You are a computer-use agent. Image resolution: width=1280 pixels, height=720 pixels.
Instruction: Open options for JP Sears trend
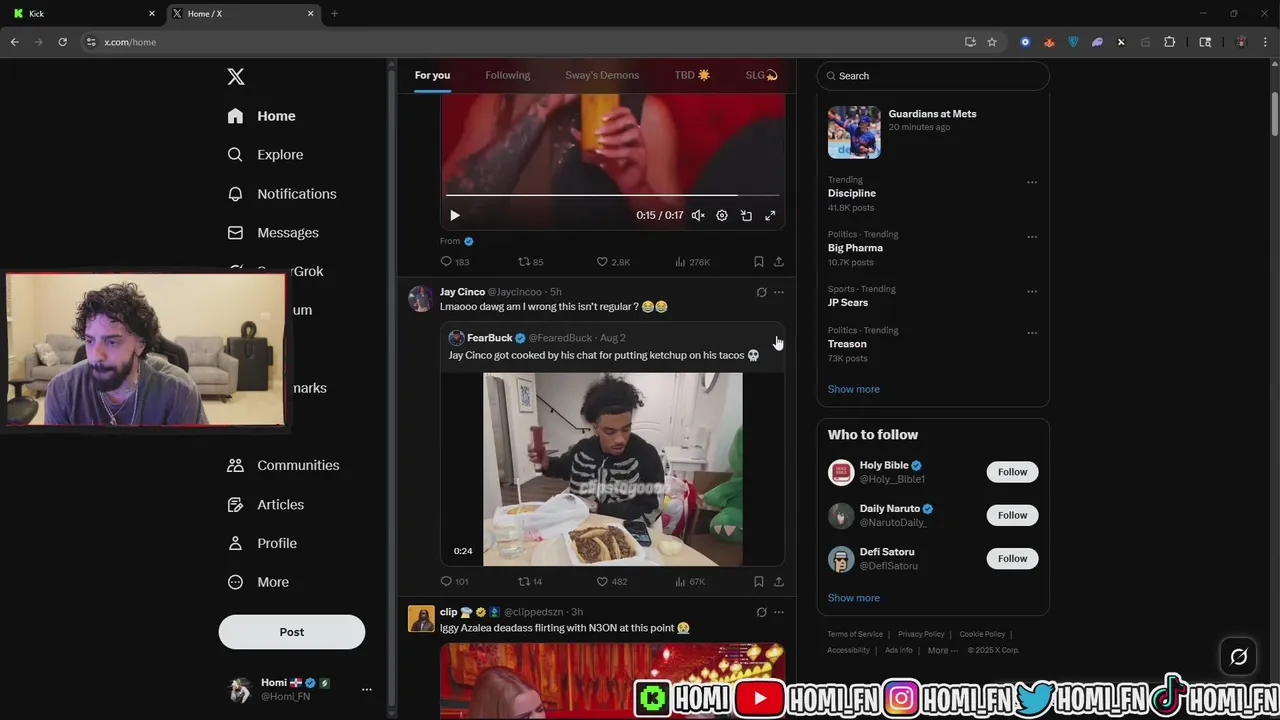1032,292
